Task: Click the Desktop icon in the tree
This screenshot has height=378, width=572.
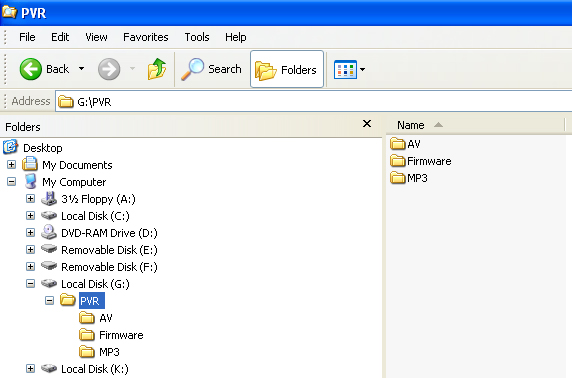Action: [11, 147]
